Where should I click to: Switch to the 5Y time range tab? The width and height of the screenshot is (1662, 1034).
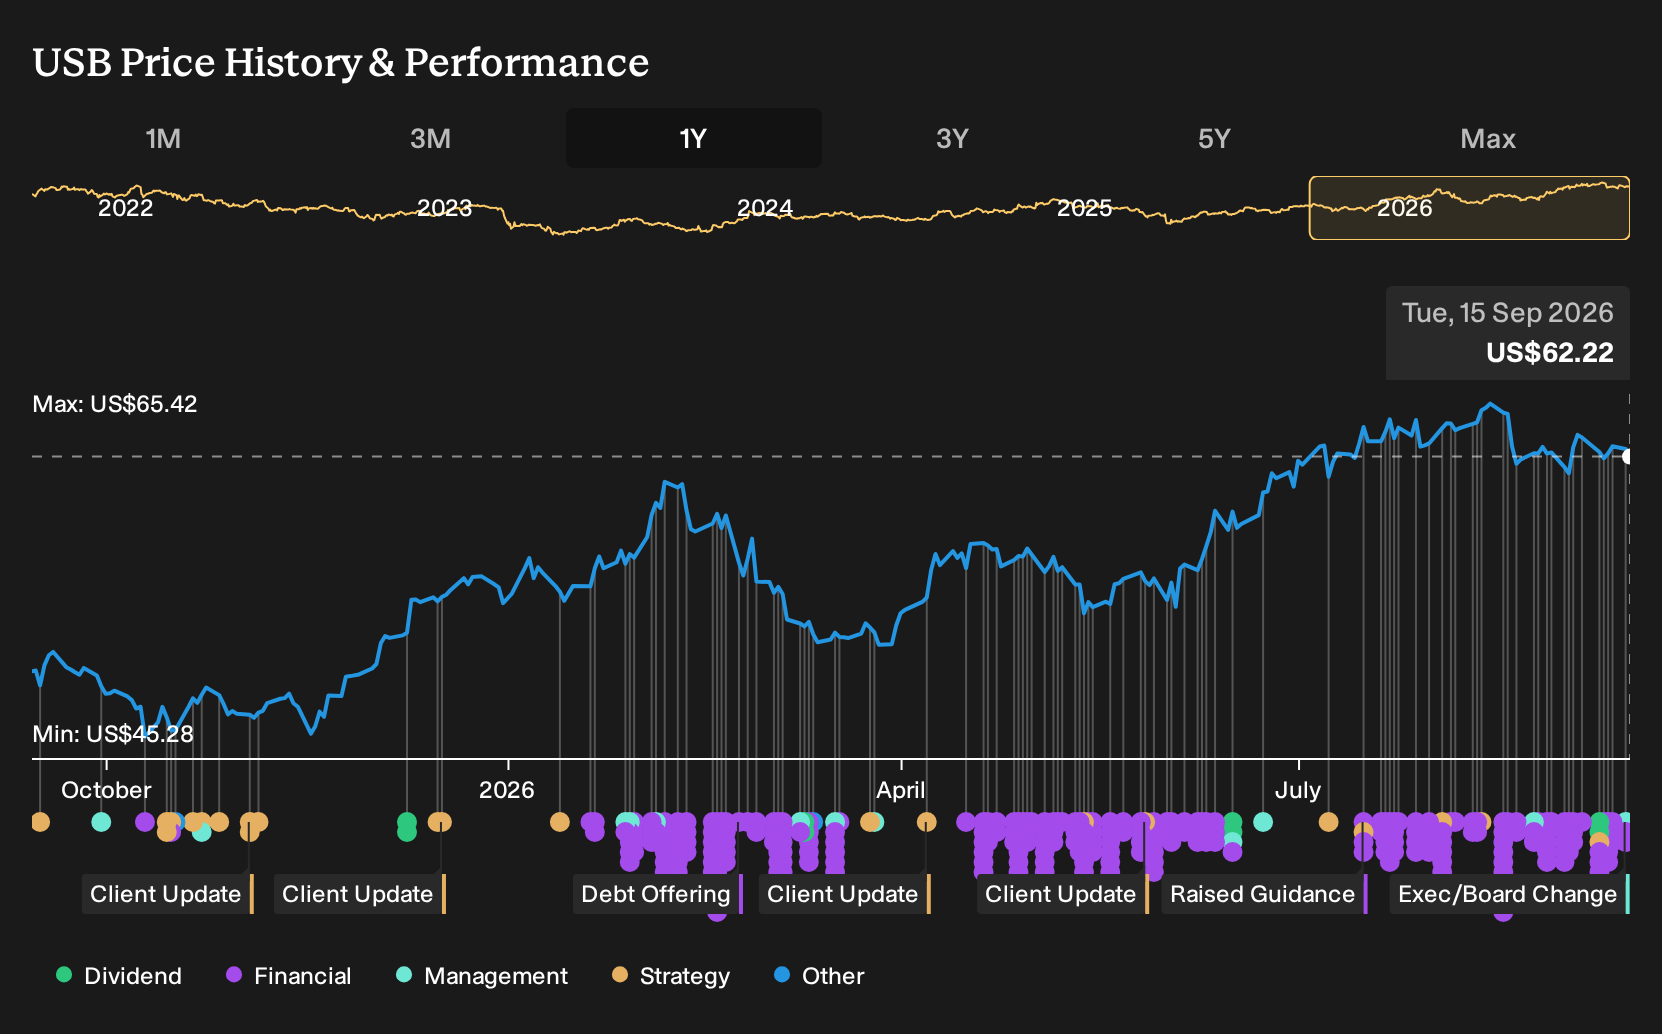(x=1214, y=138)
